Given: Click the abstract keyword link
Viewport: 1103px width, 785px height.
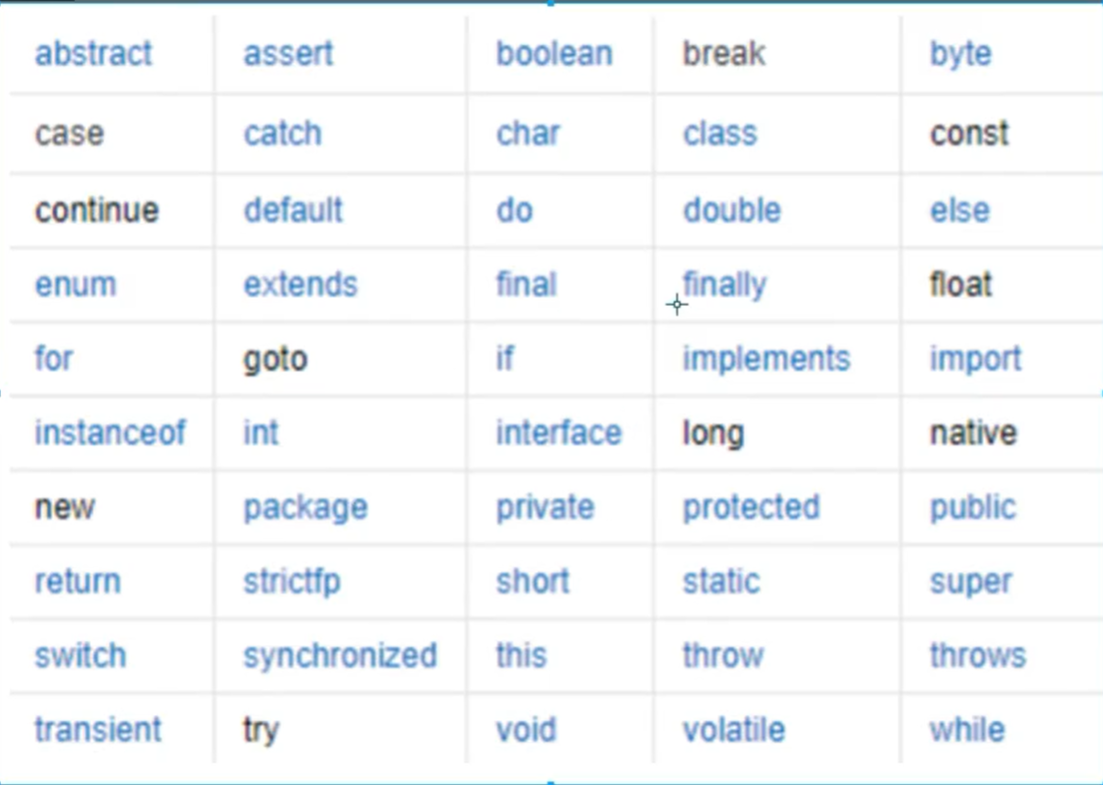Looking at the screenshot, I should pos(93,54).
